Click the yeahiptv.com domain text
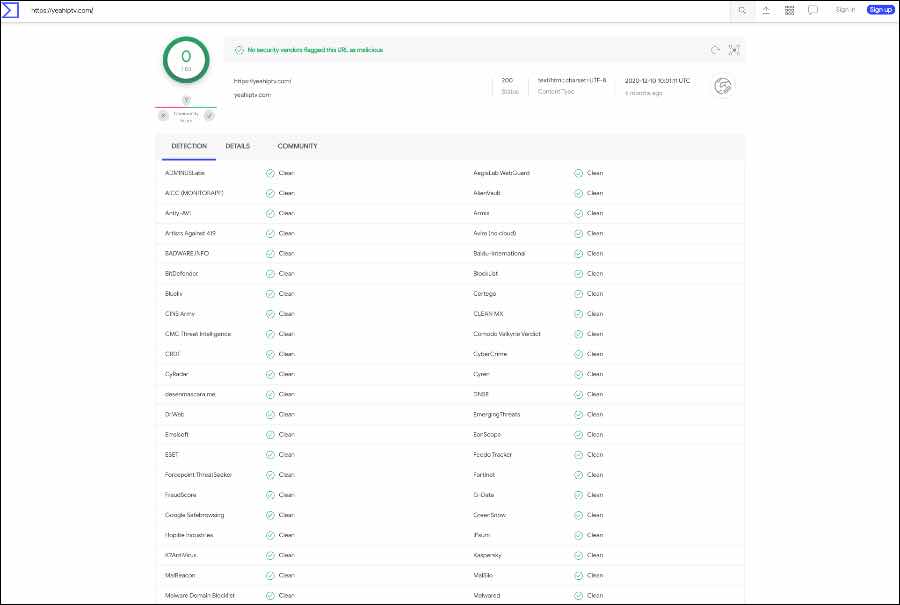This screenshot has height=605, width=900. (252, 95)
